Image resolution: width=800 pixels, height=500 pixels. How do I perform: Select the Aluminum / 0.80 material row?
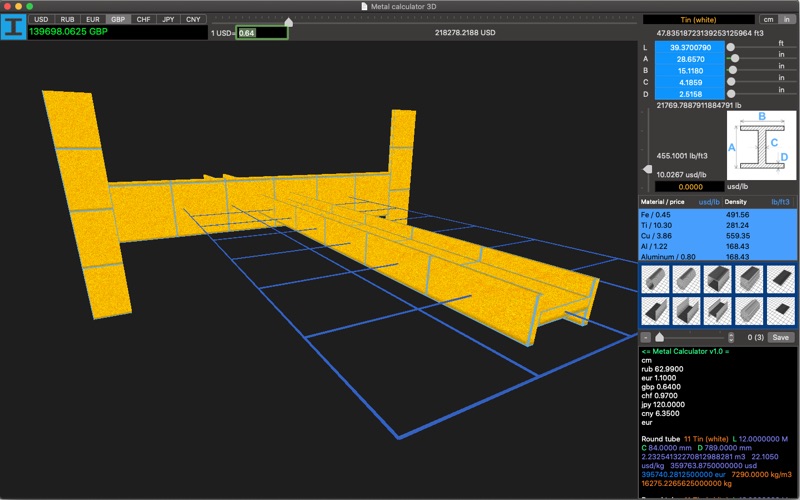[x=717, y=257]
